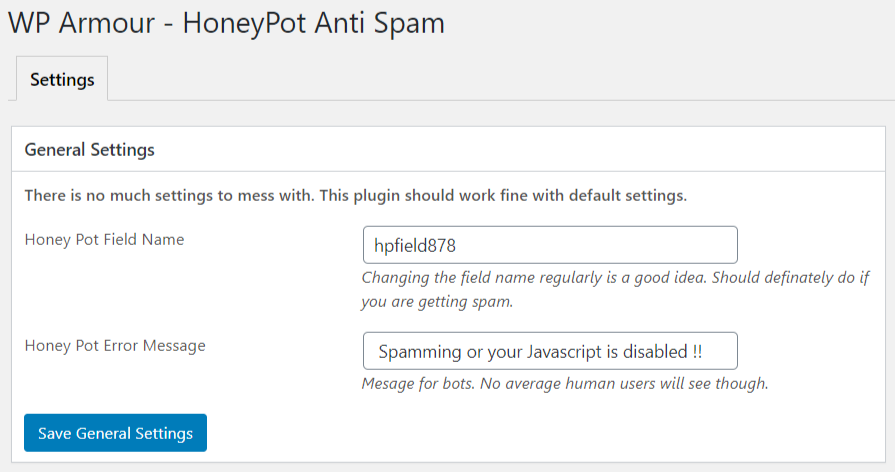Image resolution: width=895 pixels, height=472 pixels.
Task: Focus the Honey Pot Error Message input
Action: pyautogui.click(x=550, y=352)
